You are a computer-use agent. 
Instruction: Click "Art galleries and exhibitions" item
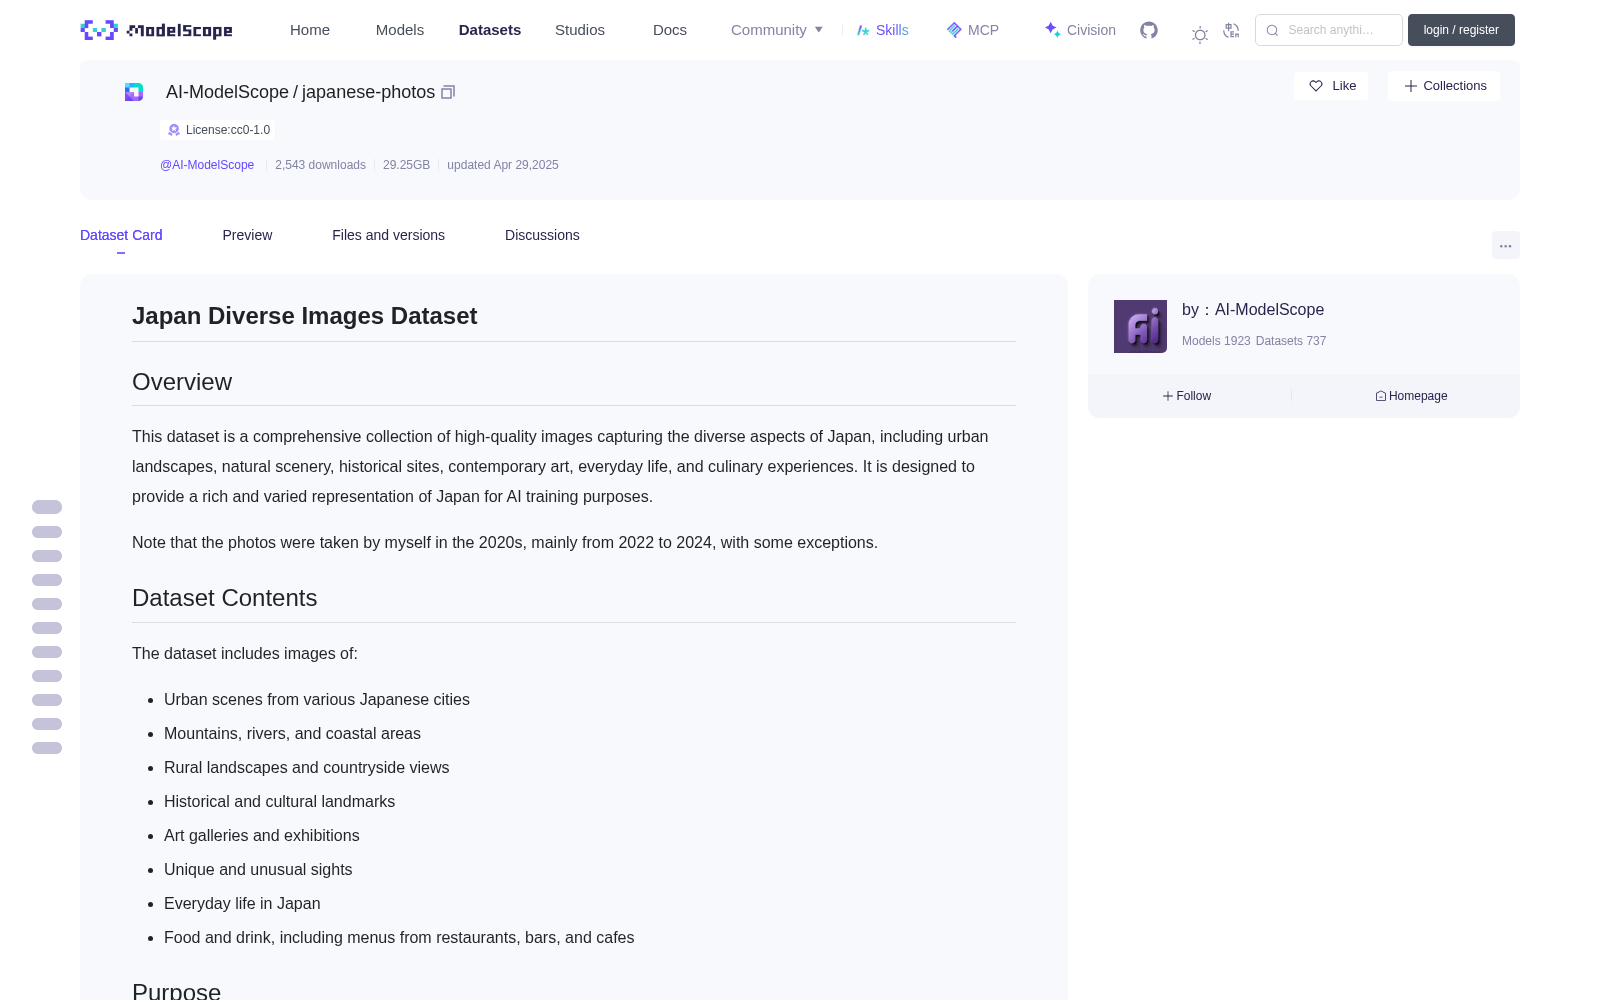click(x=262, y=836)
